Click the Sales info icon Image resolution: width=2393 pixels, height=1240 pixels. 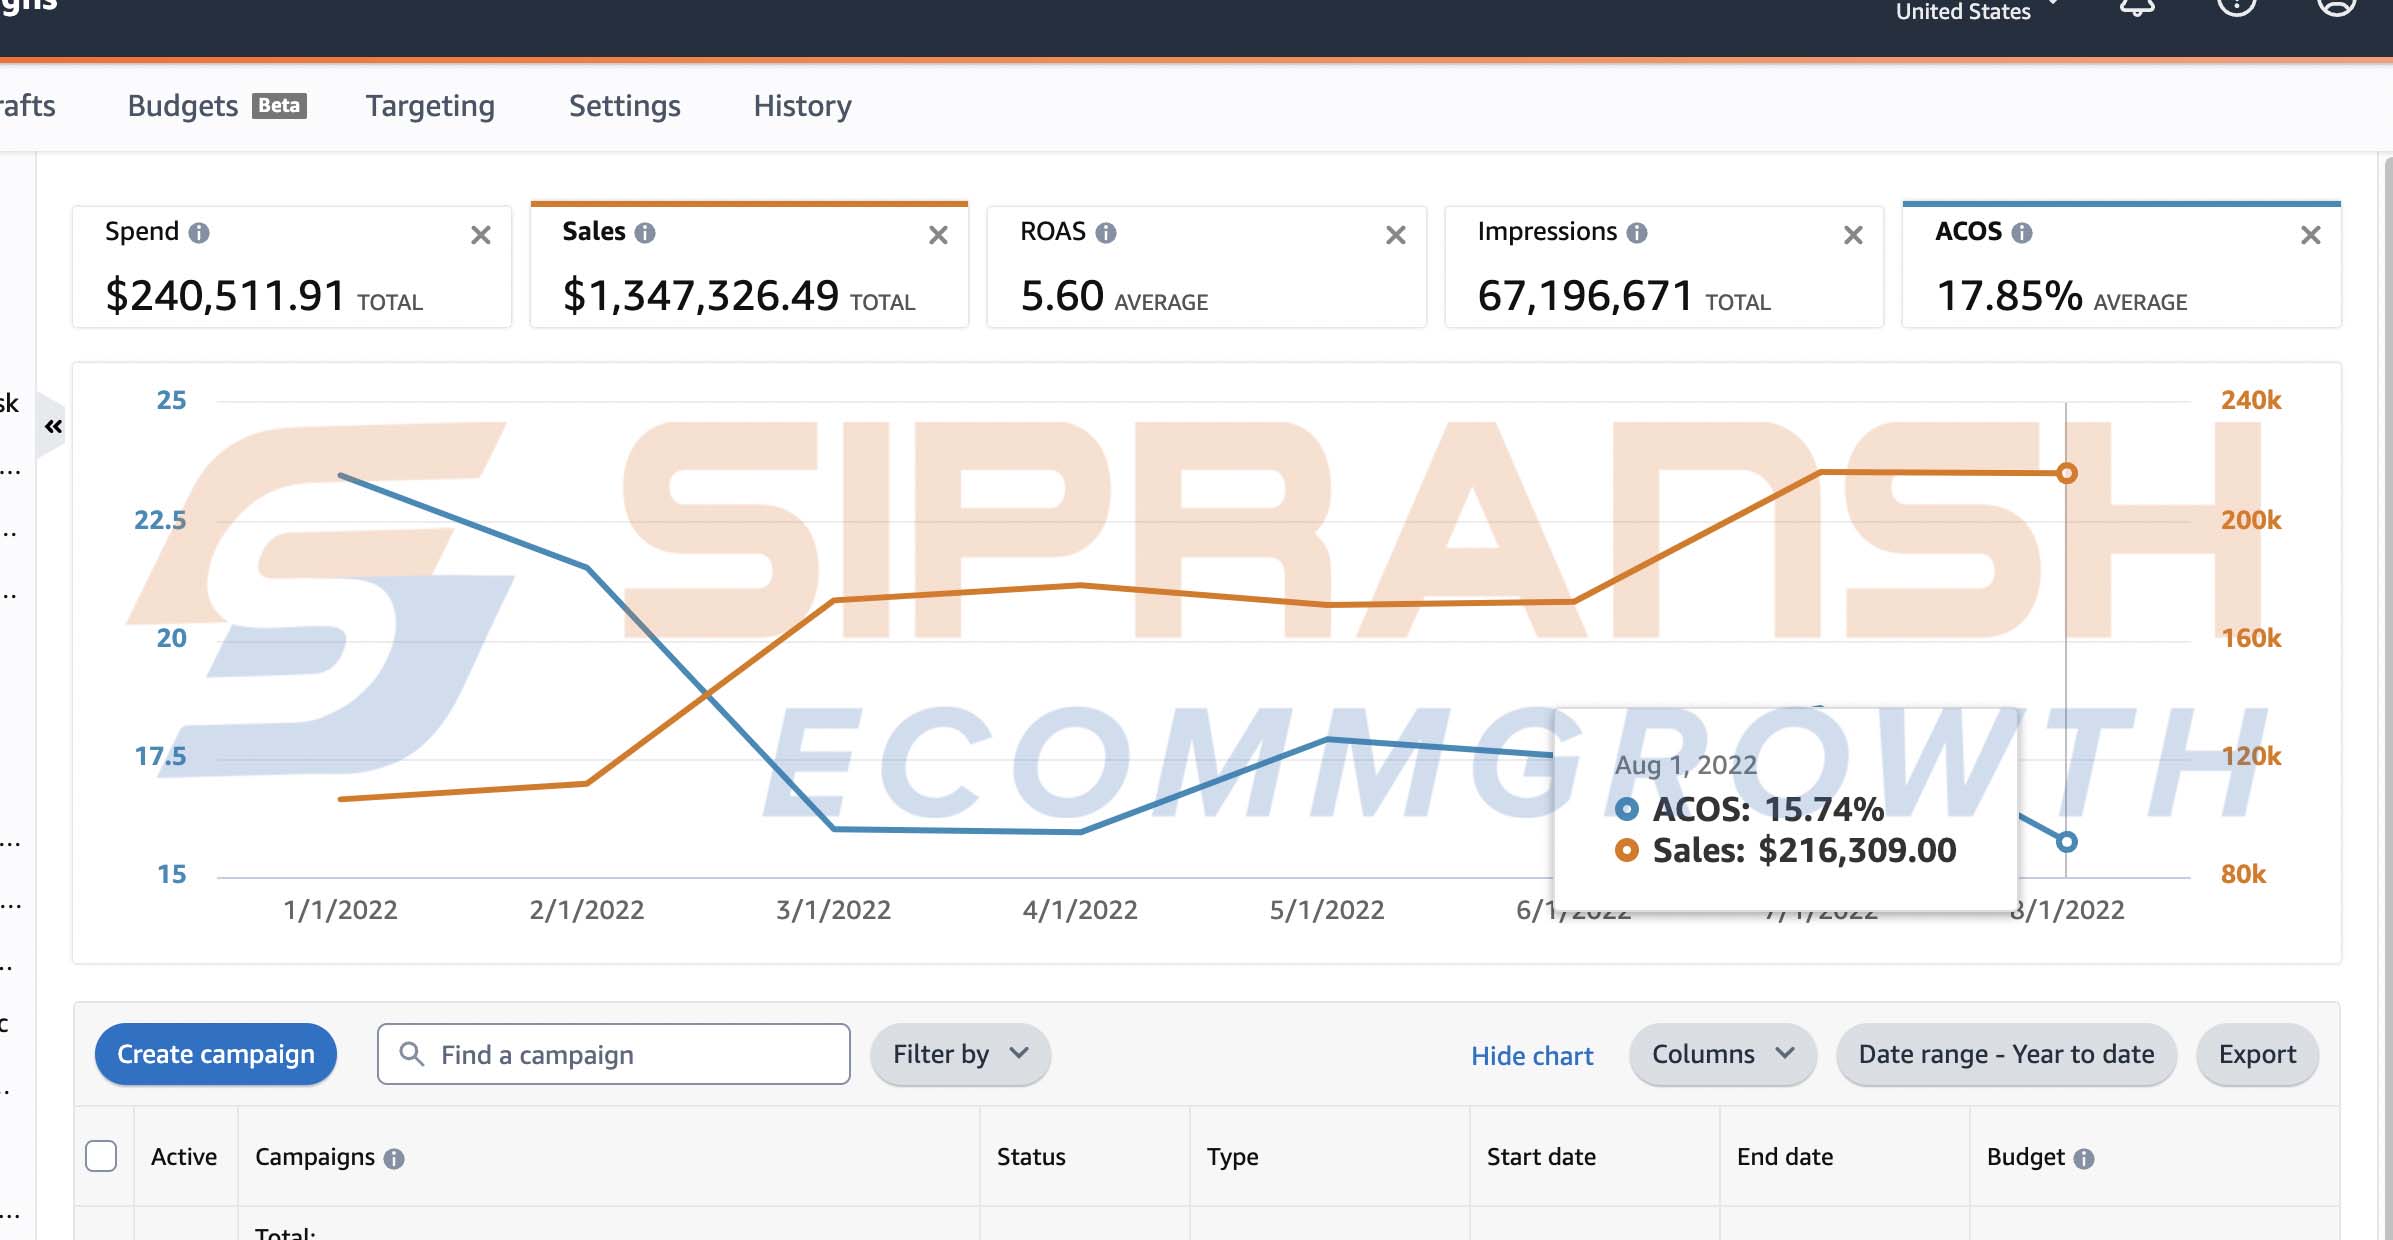pos(645,233)
